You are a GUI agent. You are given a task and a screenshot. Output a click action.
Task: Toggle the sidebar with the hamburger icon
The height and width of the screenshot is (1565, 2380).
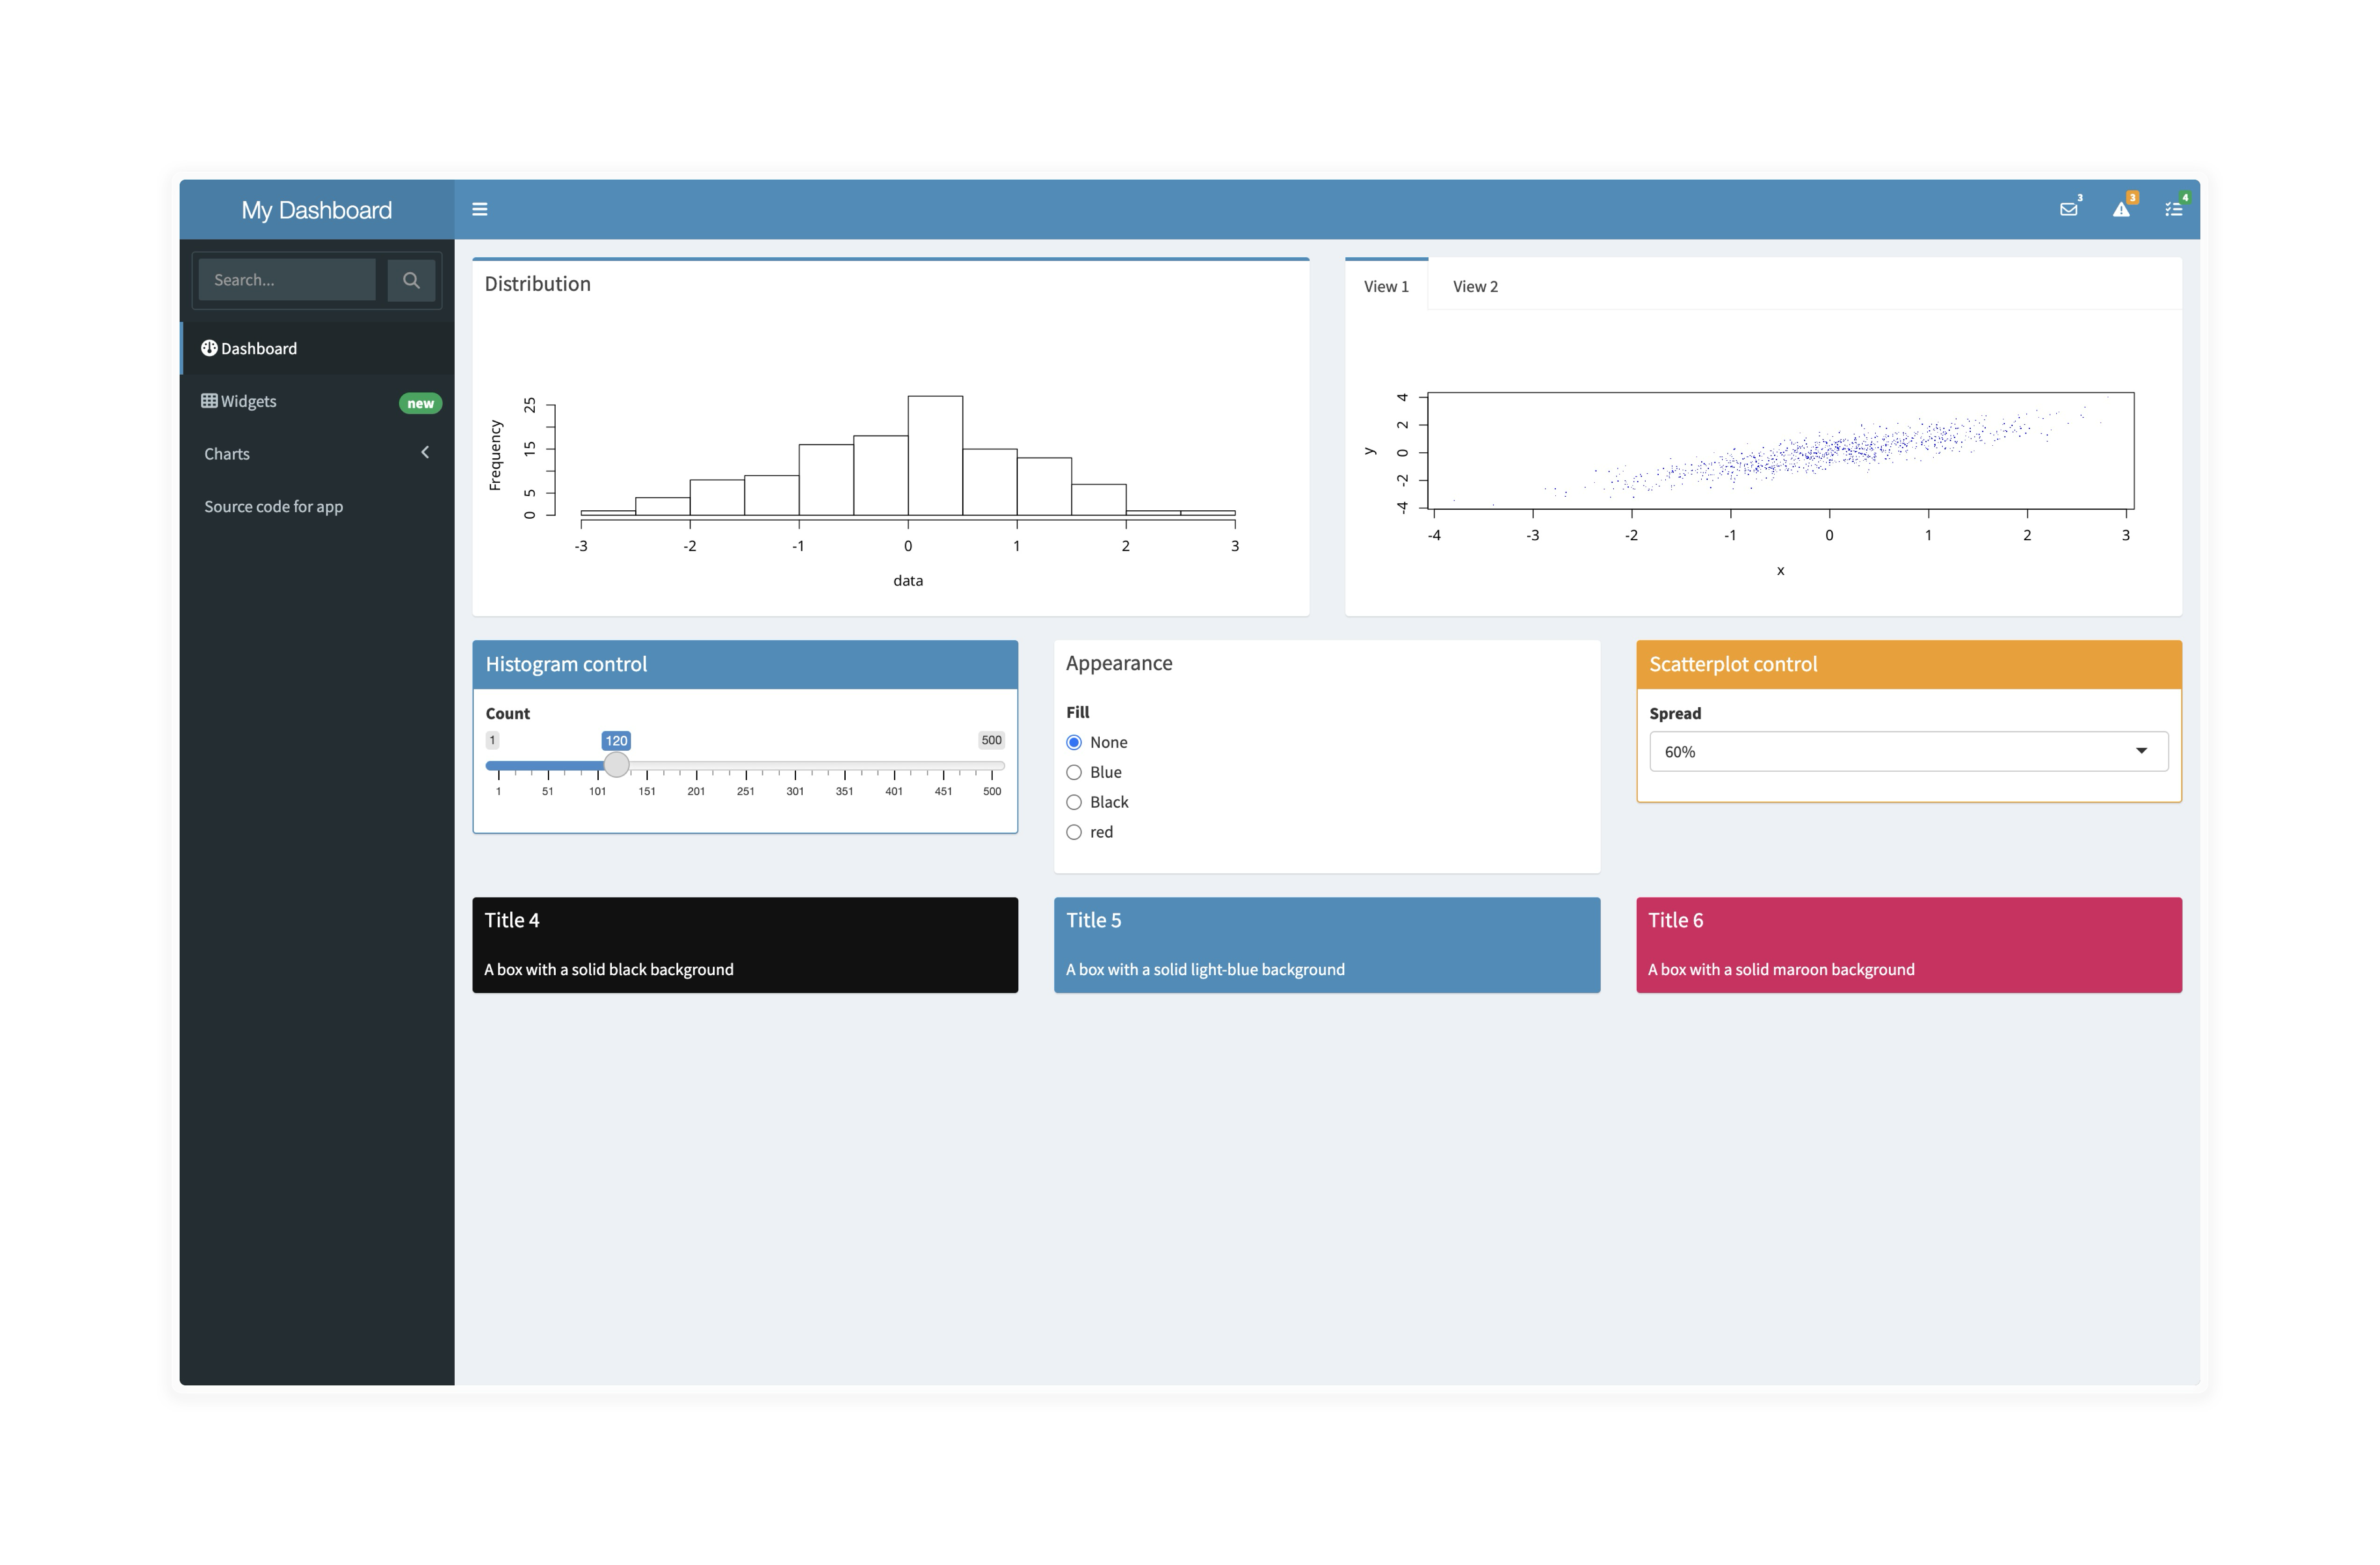point(480,209)
